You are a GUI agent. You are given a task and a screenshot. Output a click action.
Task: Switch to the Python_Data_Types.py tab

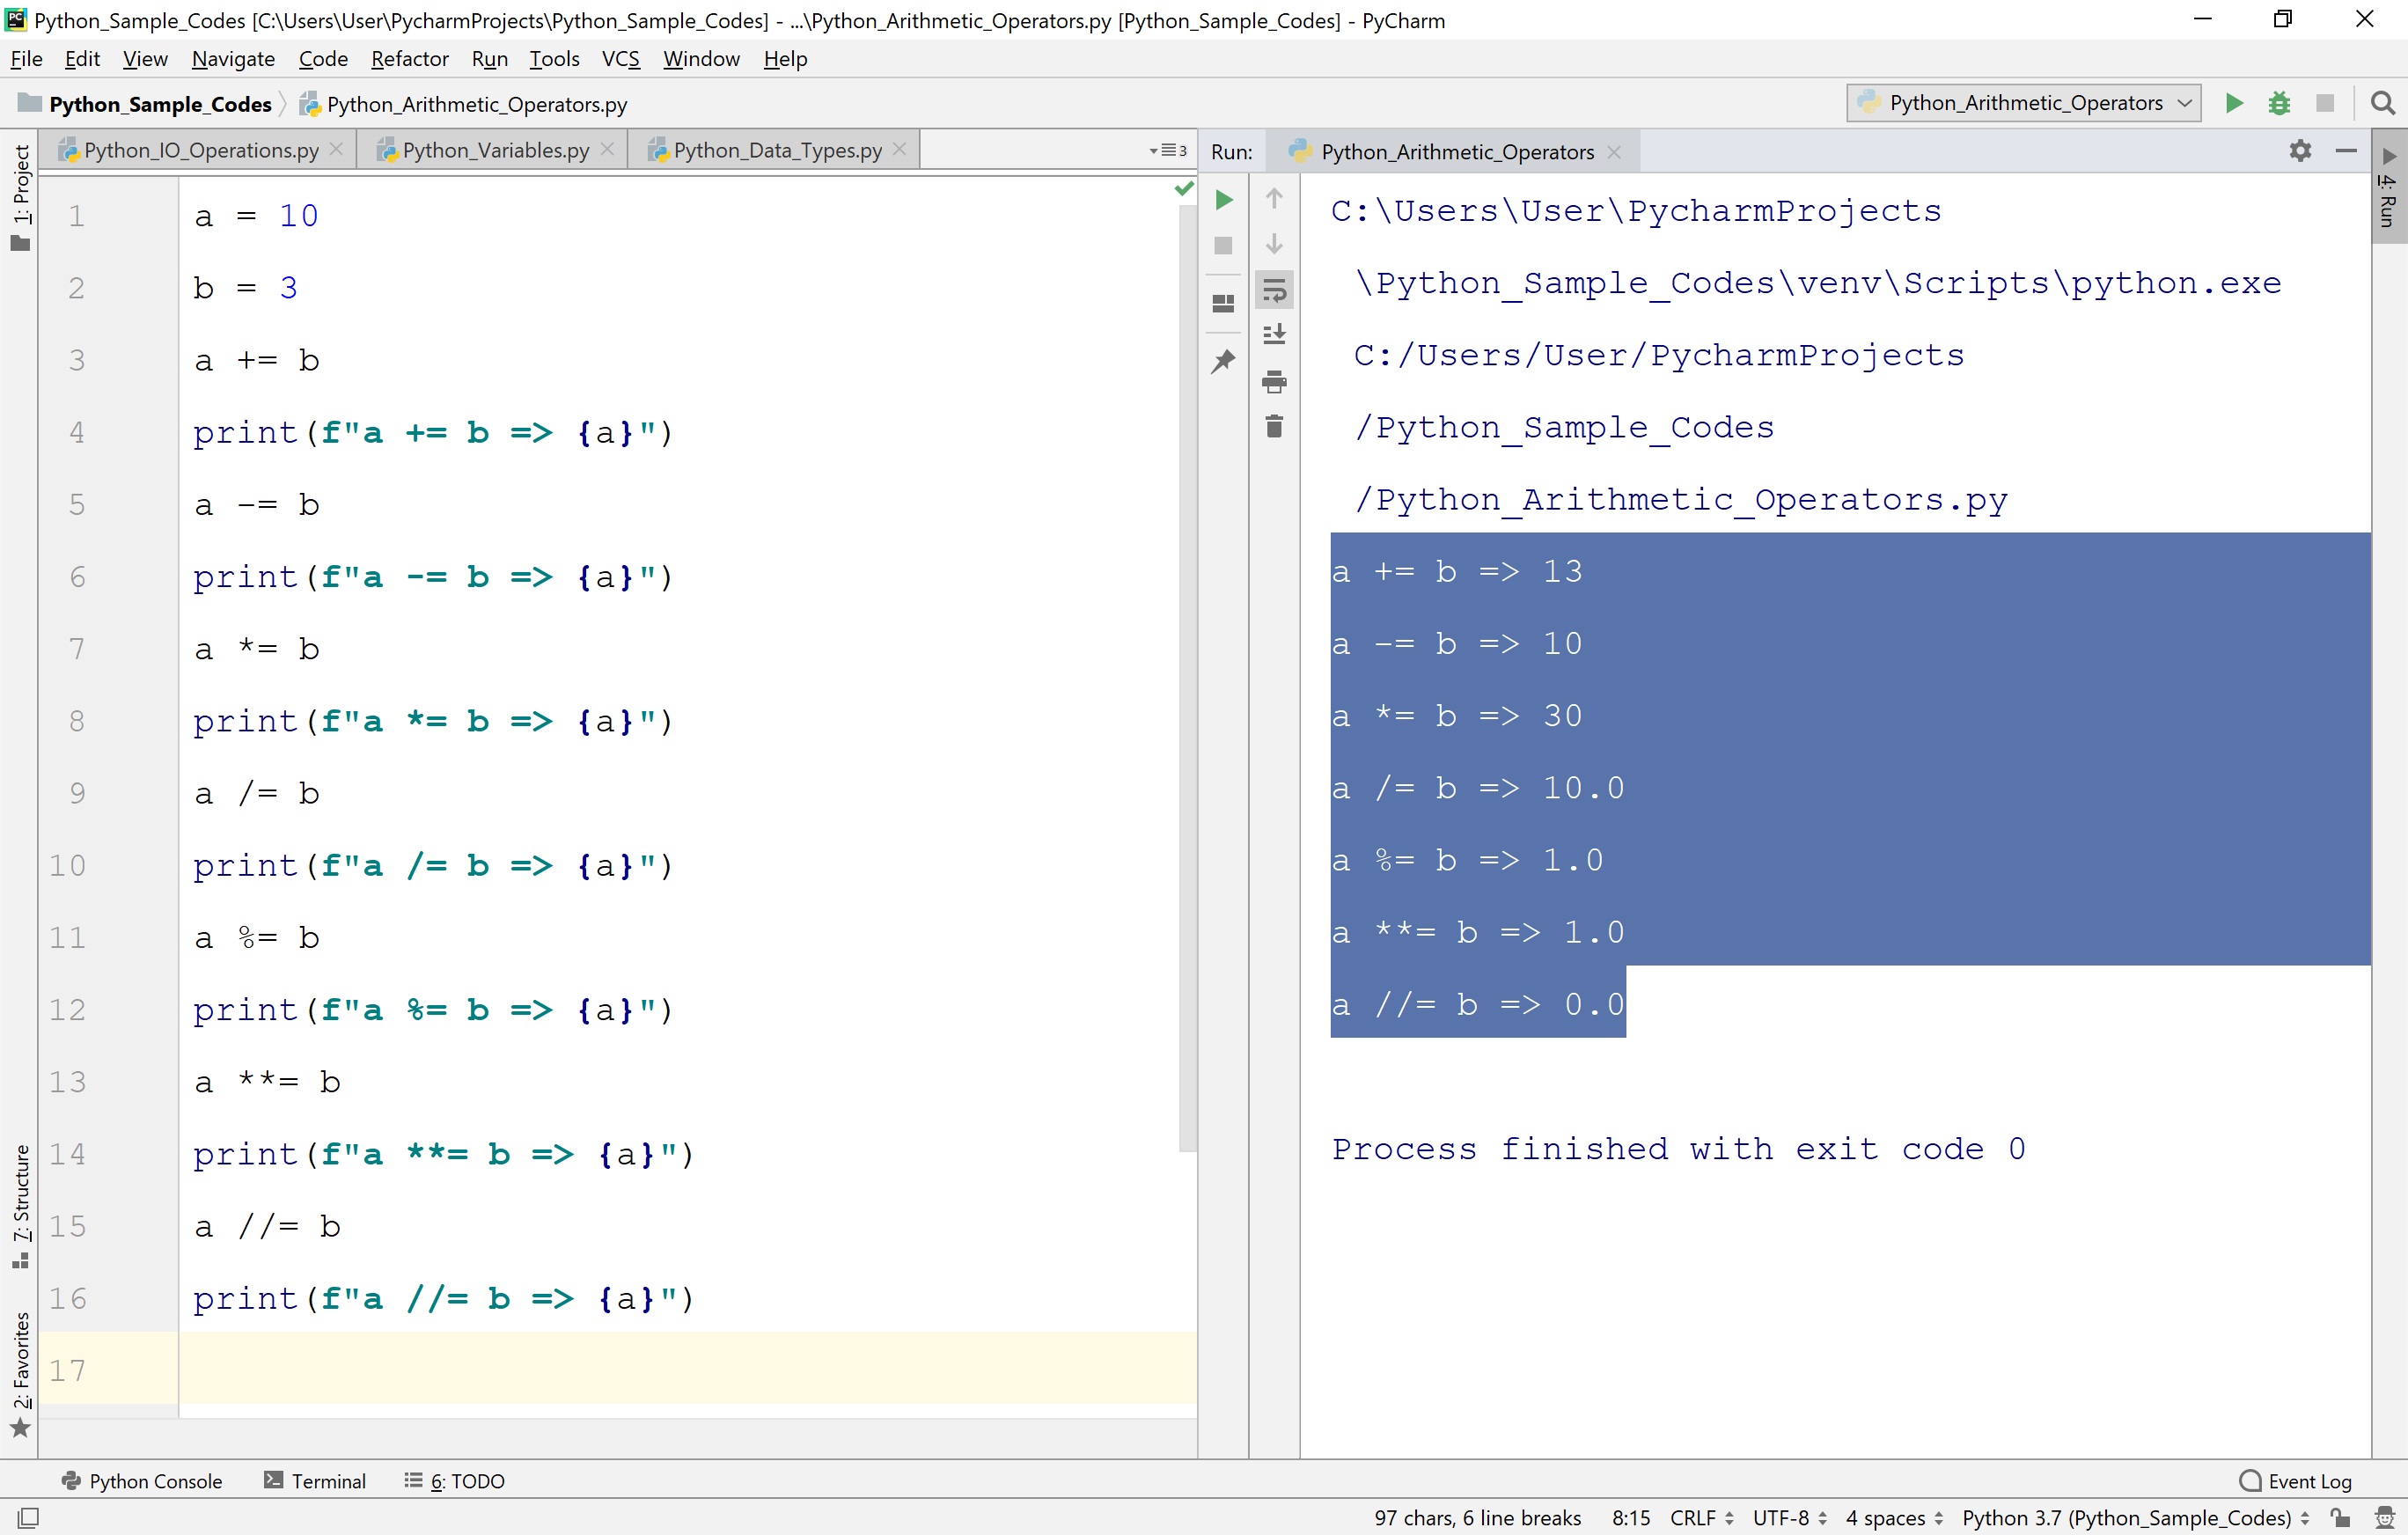[x=775, y=150]
